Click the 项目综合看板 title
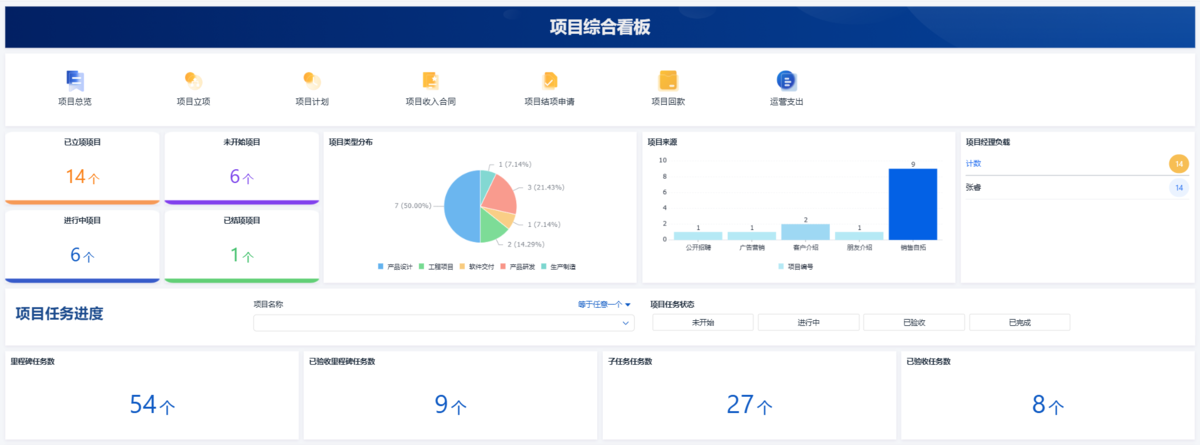The height and width of the screenshot is (445, 1200). click(600, 27)
